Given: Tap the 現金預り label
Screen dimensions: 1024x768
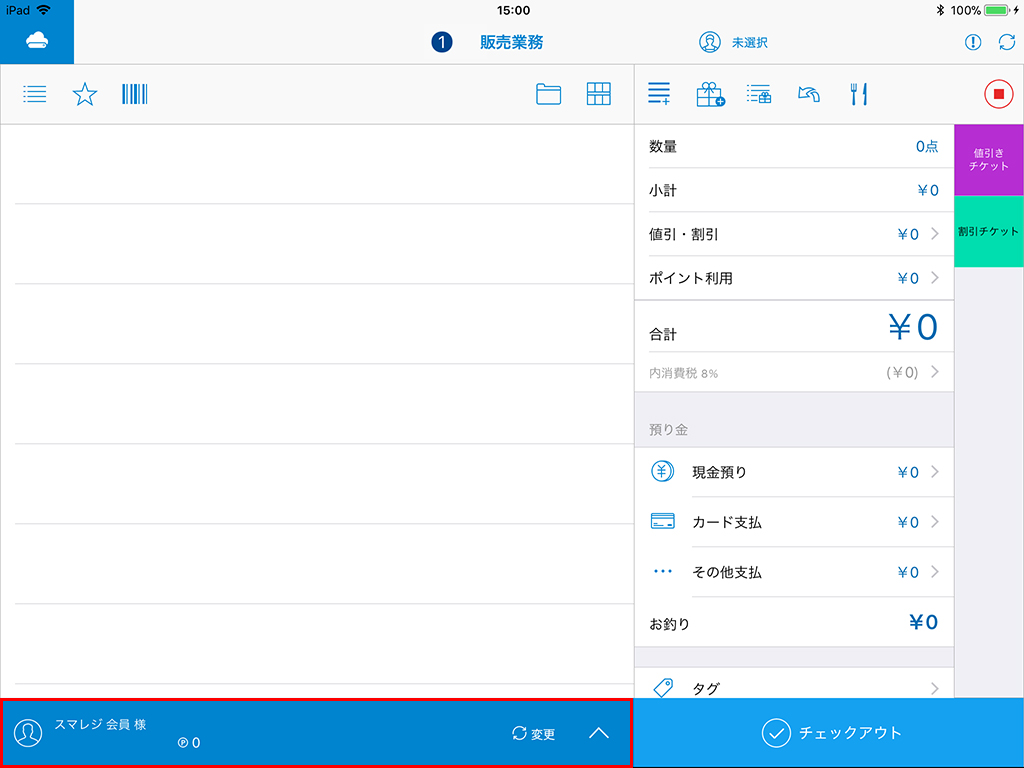Looking at the screenshot, I should pyautogui.click(x=719, y=472).
